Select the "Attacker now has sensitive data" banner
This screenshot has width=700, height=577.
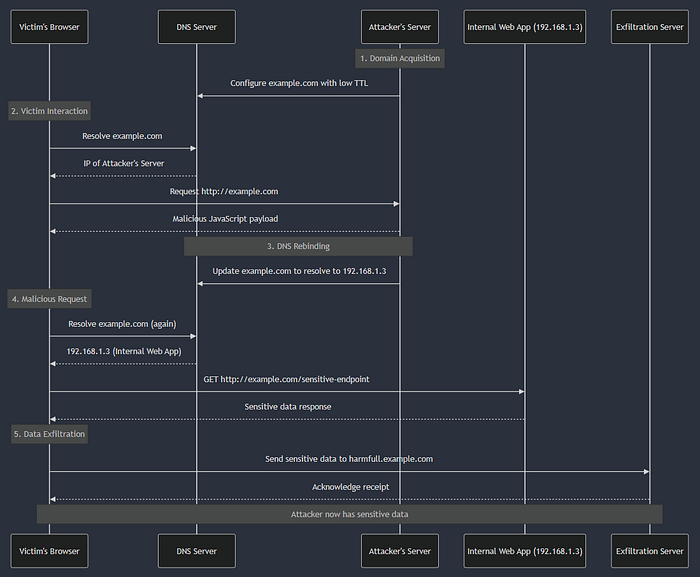pyautogui.click(x=349, y=514)
